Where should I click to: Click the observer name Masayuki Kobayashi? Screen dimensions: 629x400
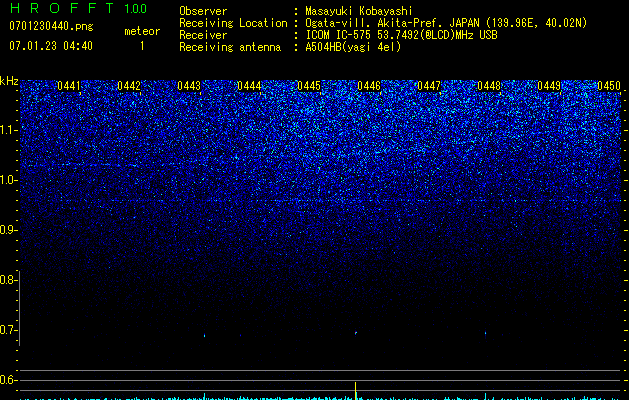359,11
